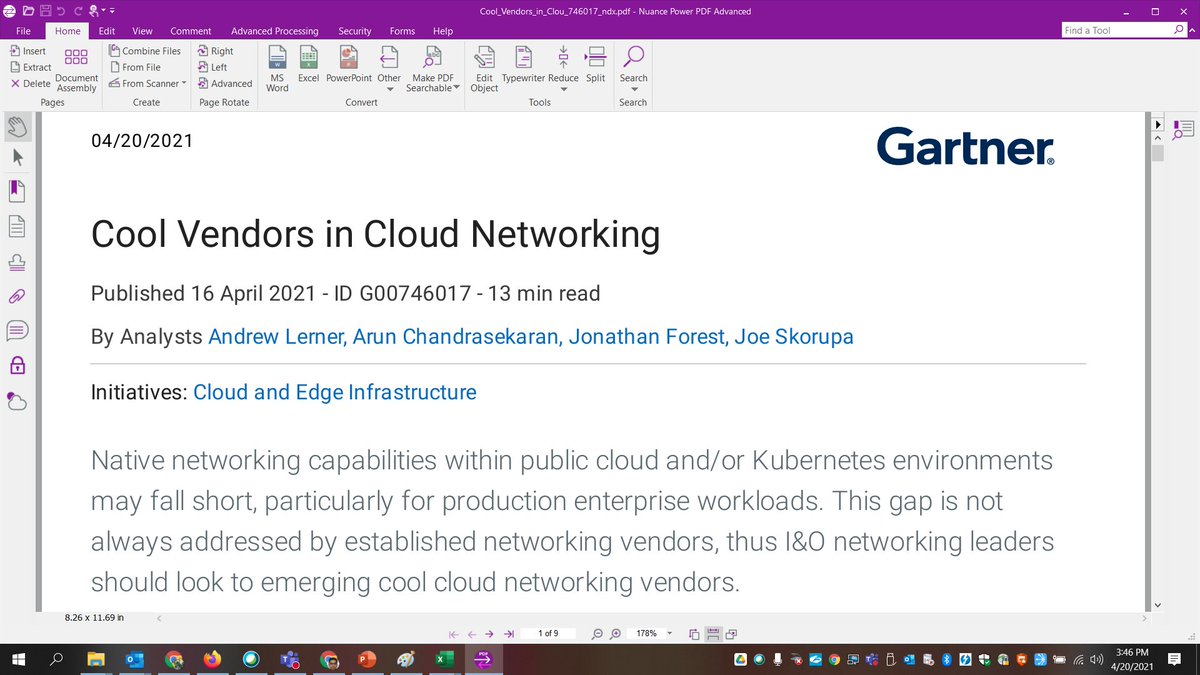Rotate page Left
Screen dimensions: 1200x675
pos(212,67)
